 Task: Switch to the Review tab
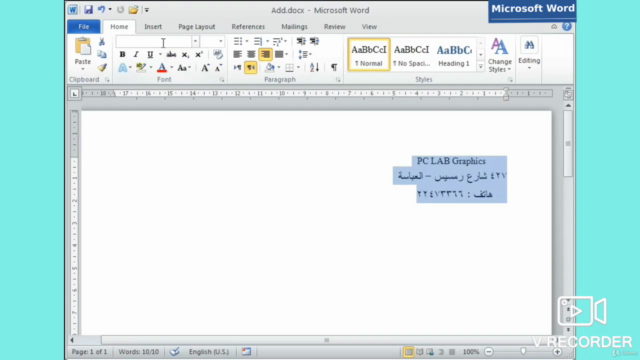[x=335, y=27]
